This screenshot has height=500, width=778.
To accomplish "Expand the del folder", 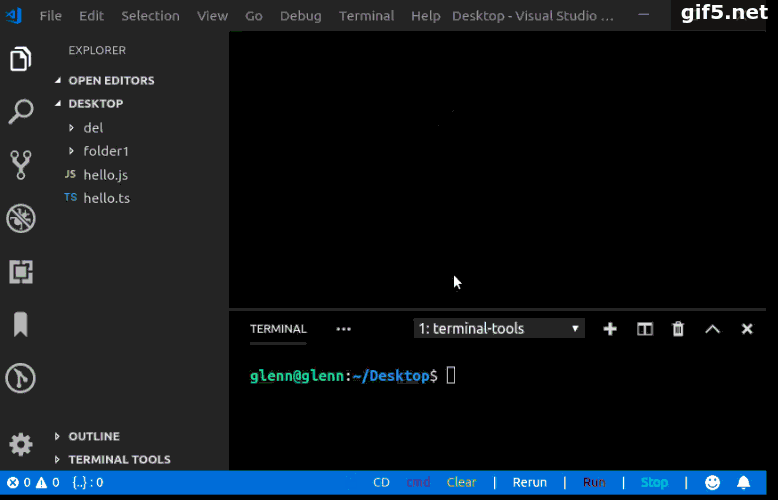I will [x=93, y=127].
